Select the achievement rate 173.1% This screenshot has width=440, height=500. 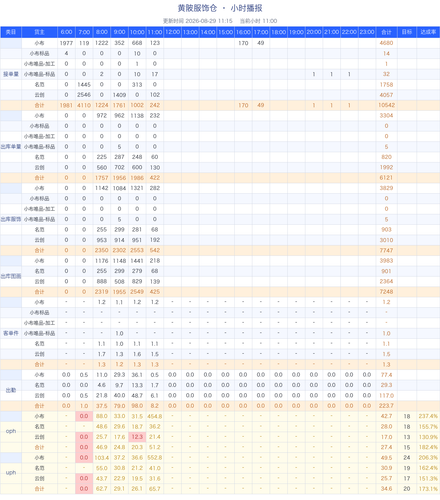(x=428, y=489)
